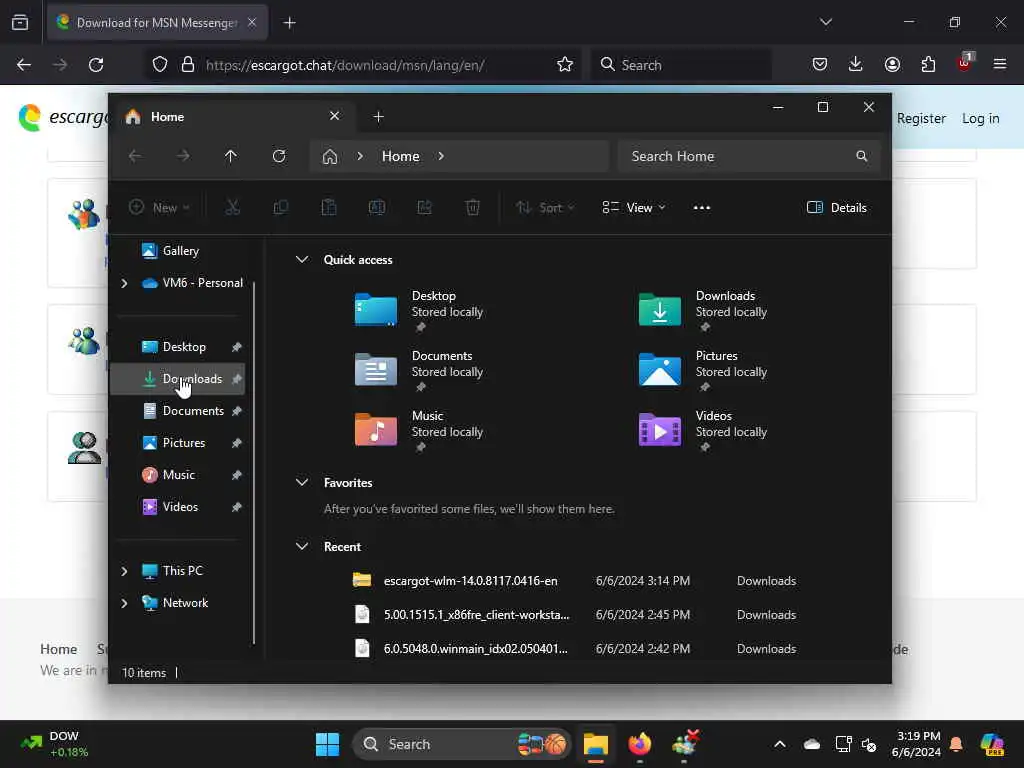Select Downloads in the navigation sidebar
This screenshot has height=768, width=1024.
point(178,379)
